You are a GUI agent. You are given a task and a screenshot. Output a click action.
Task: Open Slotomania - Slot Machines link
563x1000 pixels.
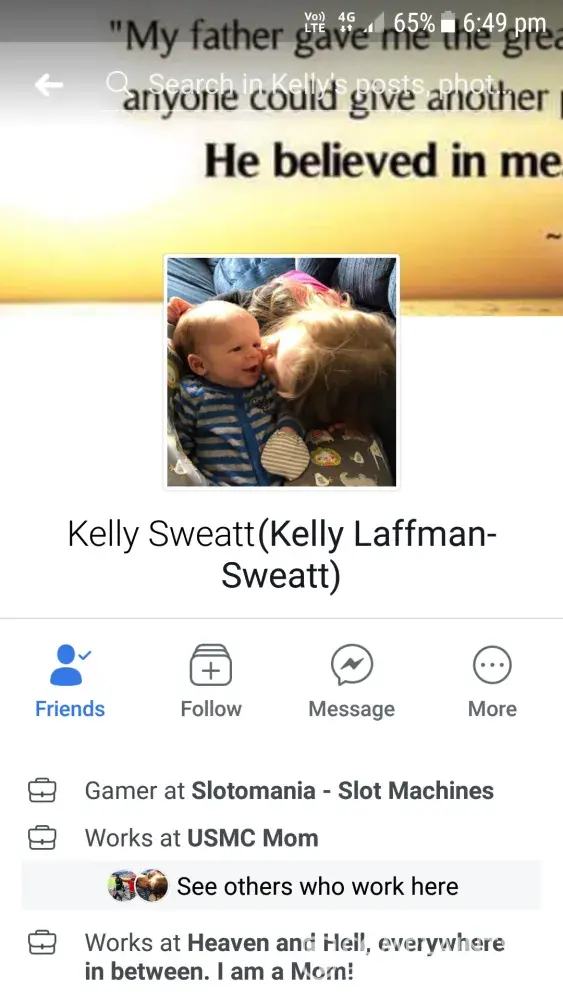coord(342,791)
